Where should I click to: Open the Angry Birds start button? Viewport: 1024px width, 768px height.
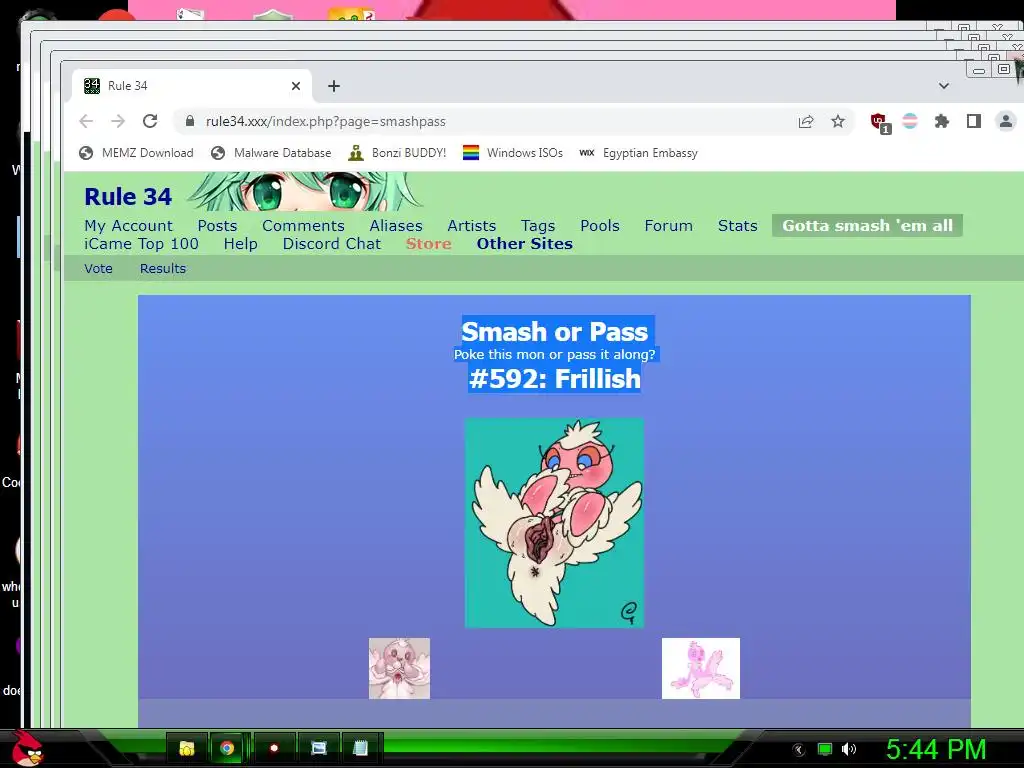pos(28,748)
